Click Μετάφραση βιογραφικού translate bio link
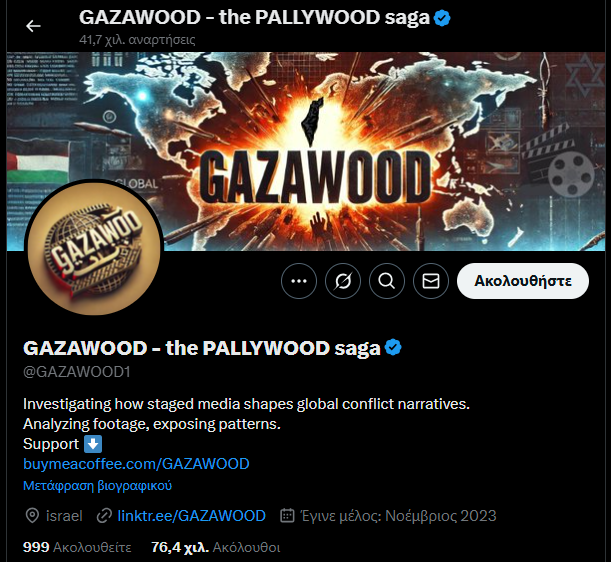 (x=97, y=486)
